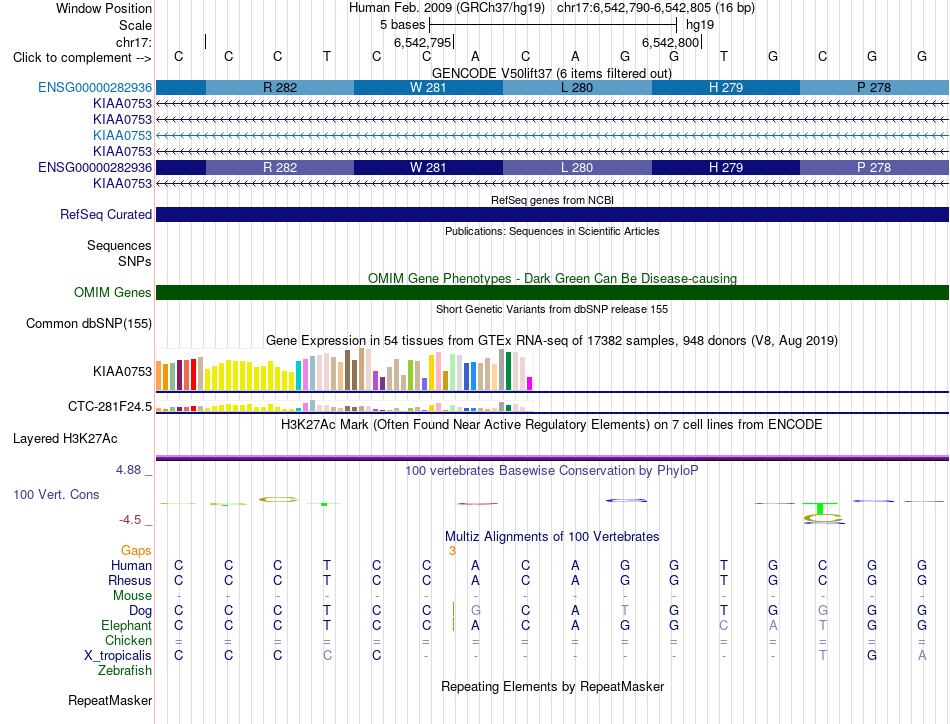Click the navy RefSeq Curated bar
950x724 pixels.
pos(552,214)
